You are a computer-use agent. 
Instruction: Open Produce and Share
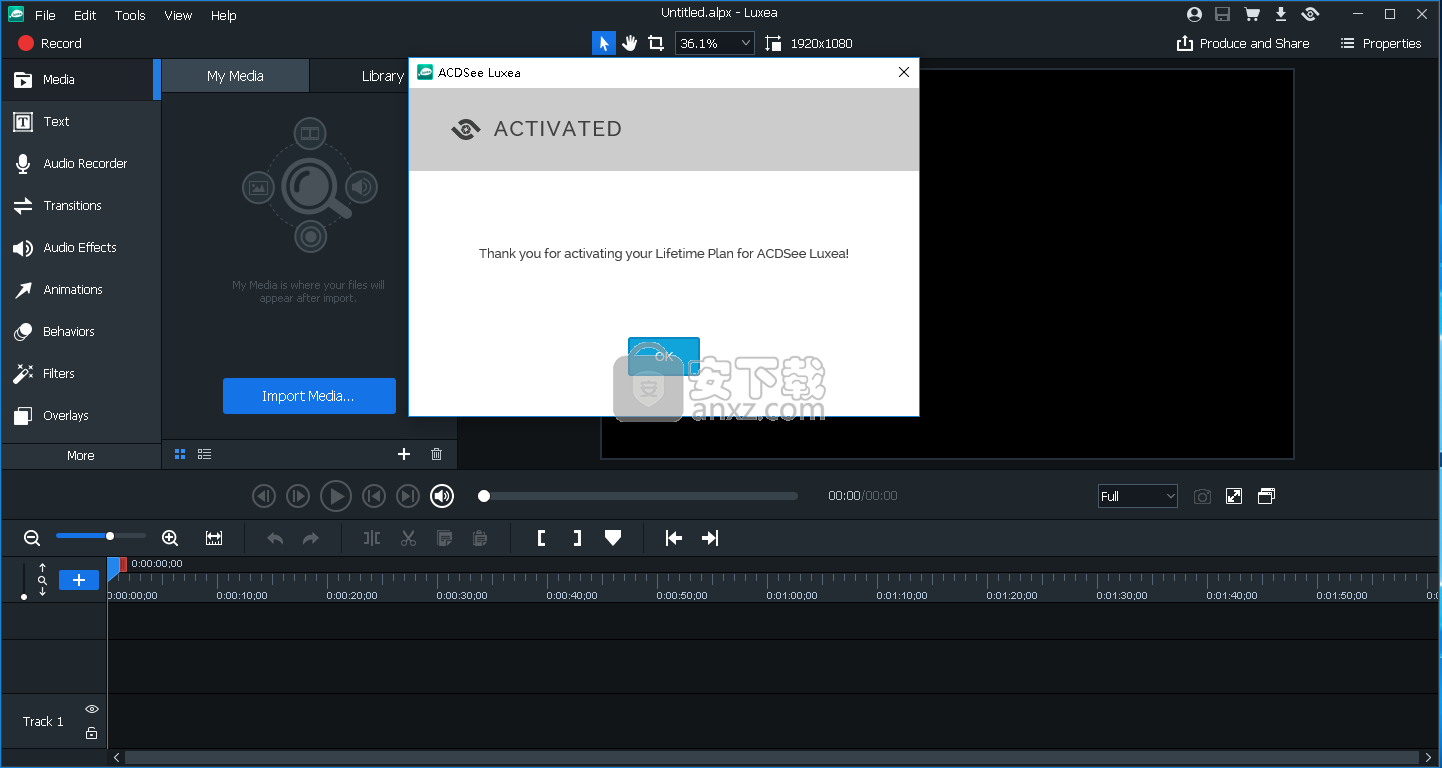(1243, 43)
